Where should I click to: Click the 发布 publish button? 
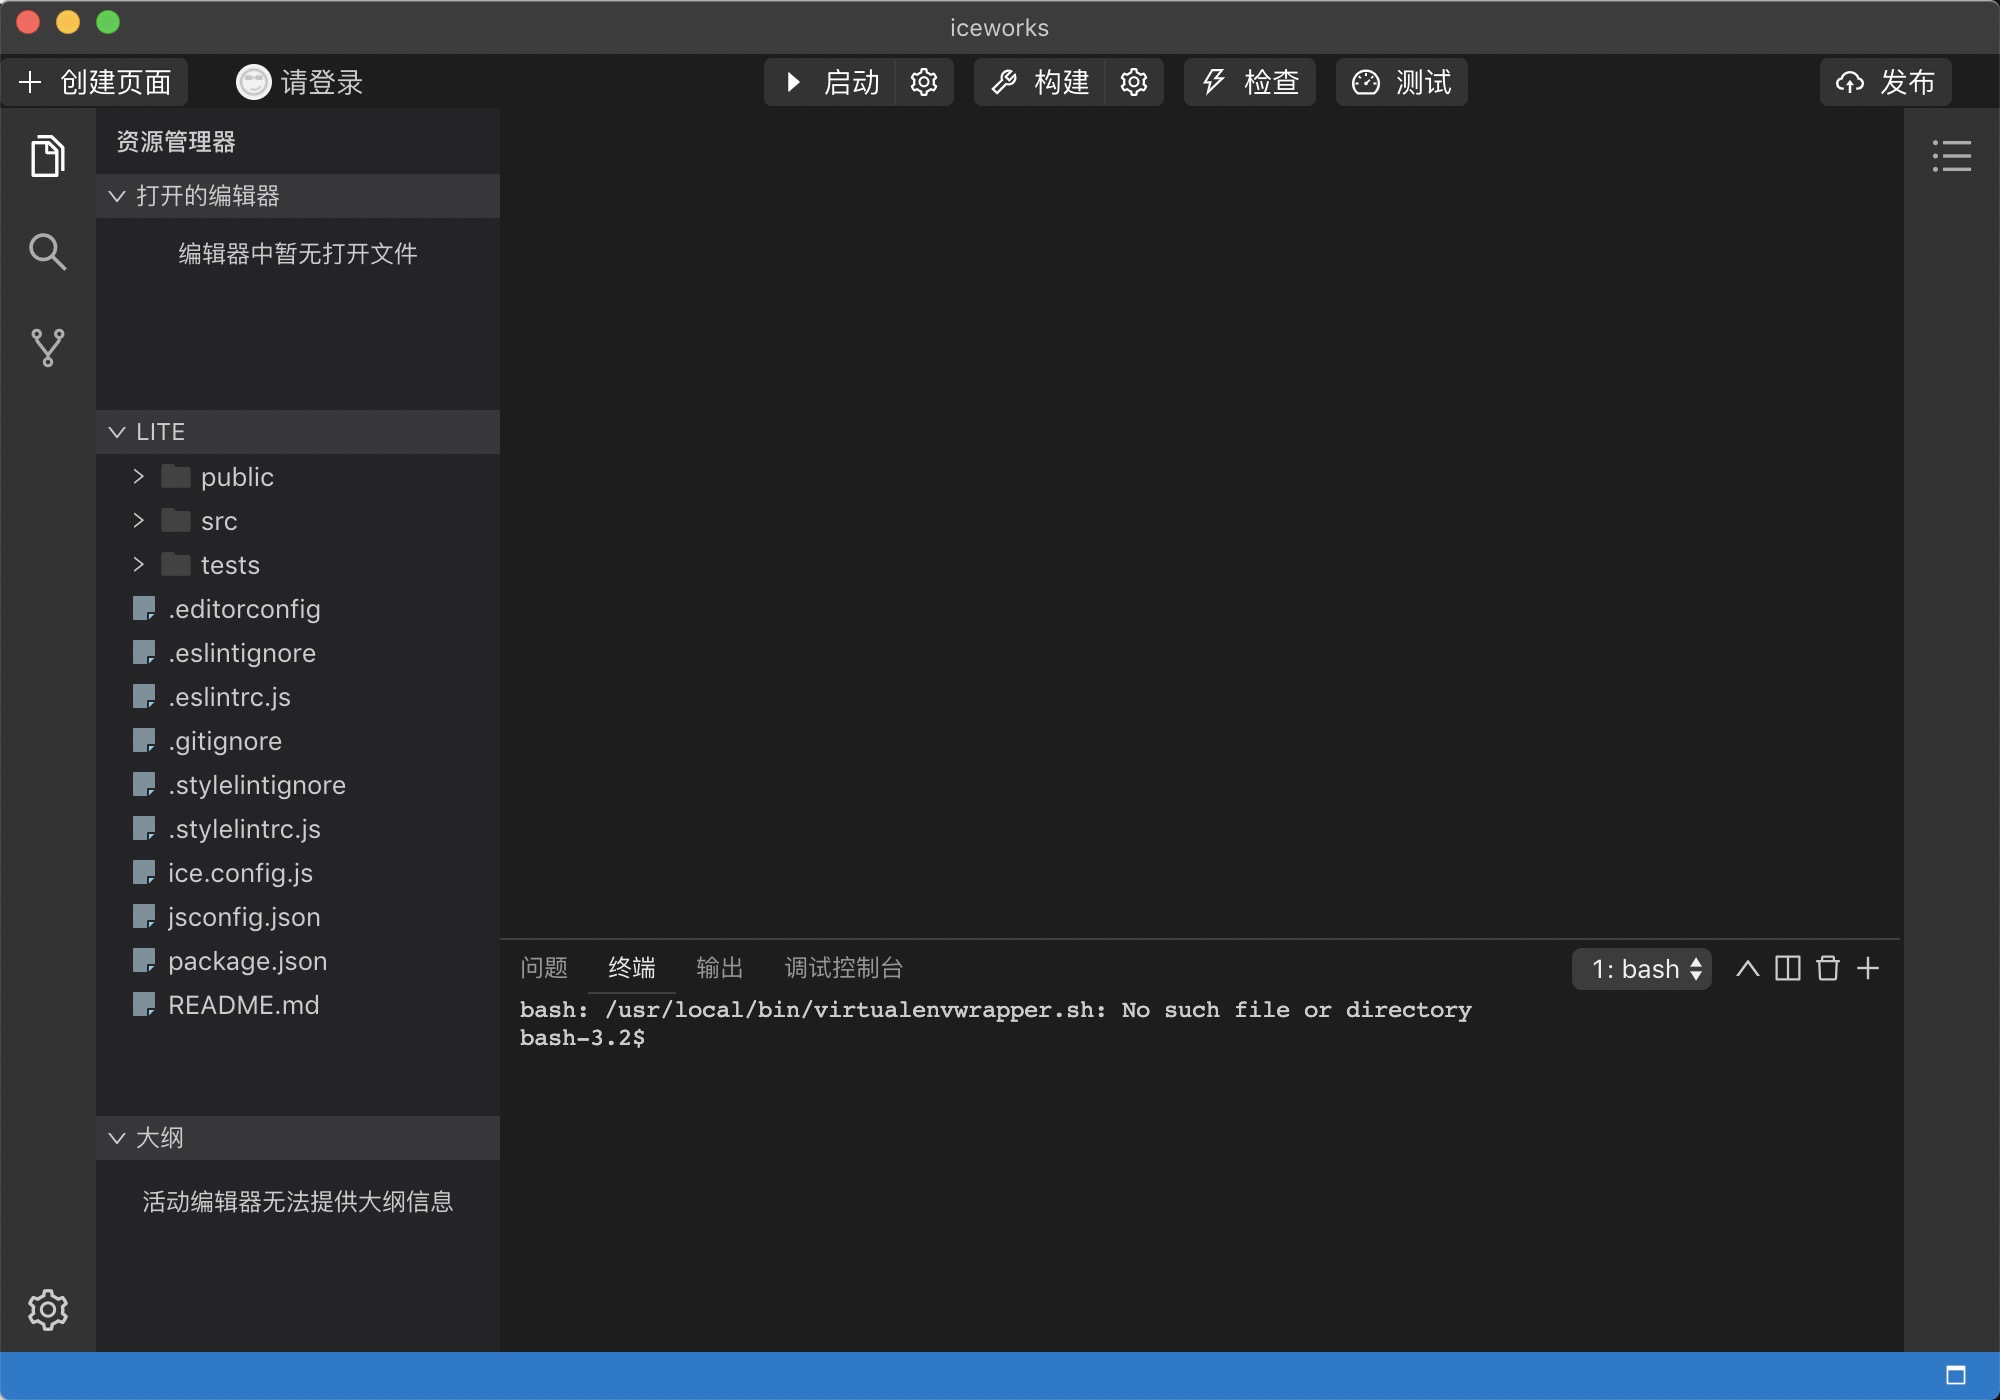[1886, 82]
